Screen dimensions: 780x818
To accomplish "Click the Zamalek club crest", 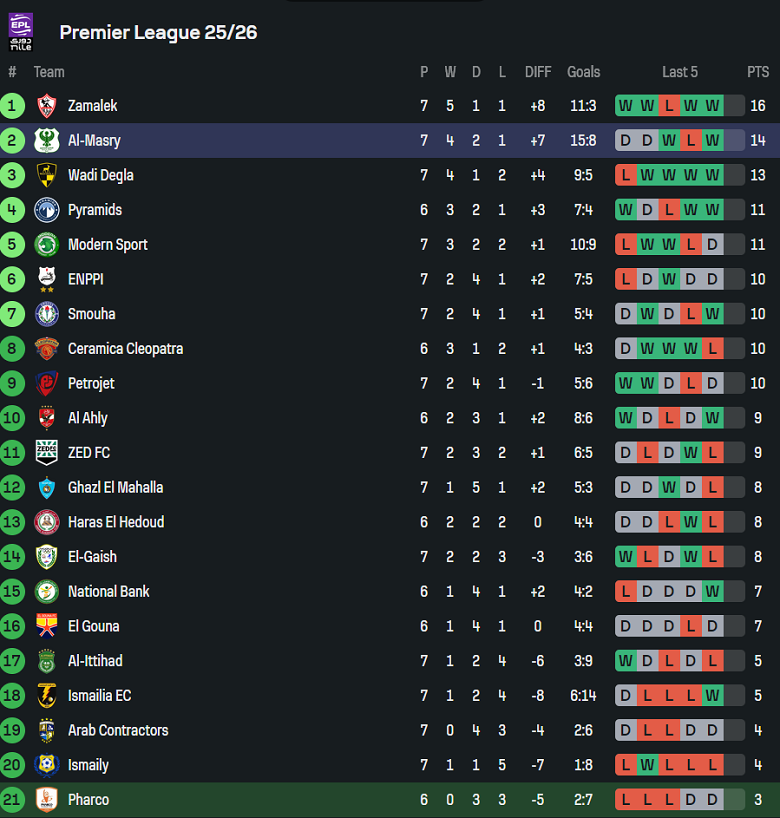I will point(47,106).
